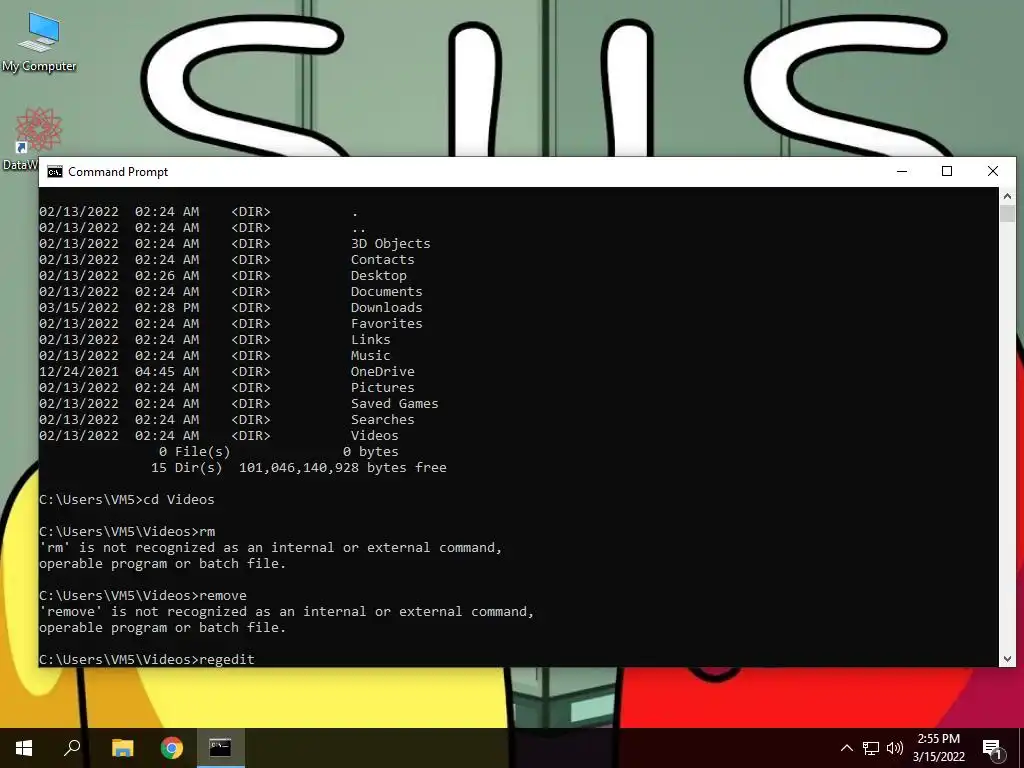Select the Command Prompt taskbar button
This screenshot has height=768, width=1024.
coord(220,748)
